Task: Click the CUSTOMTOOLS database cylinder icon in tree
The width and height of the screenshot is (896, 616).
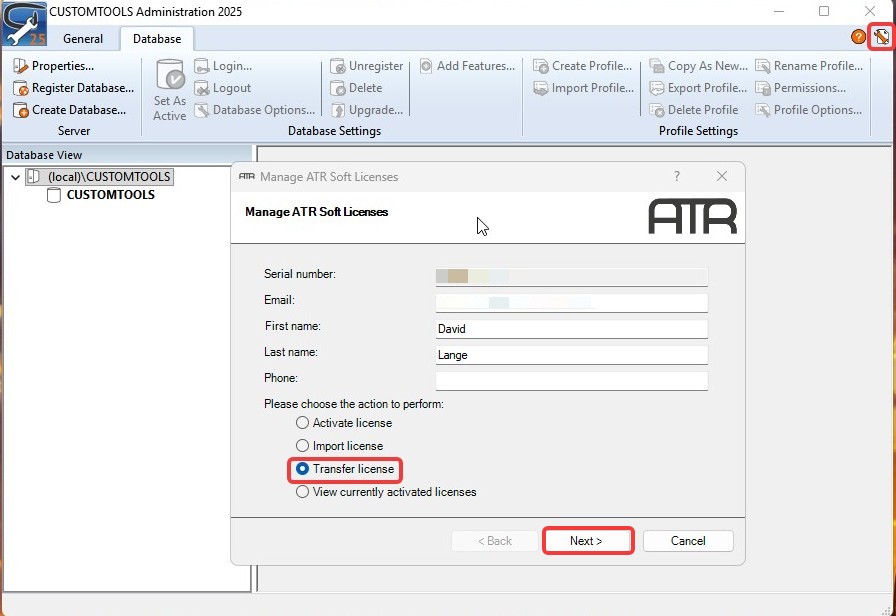Action: [x=54, y=195]
